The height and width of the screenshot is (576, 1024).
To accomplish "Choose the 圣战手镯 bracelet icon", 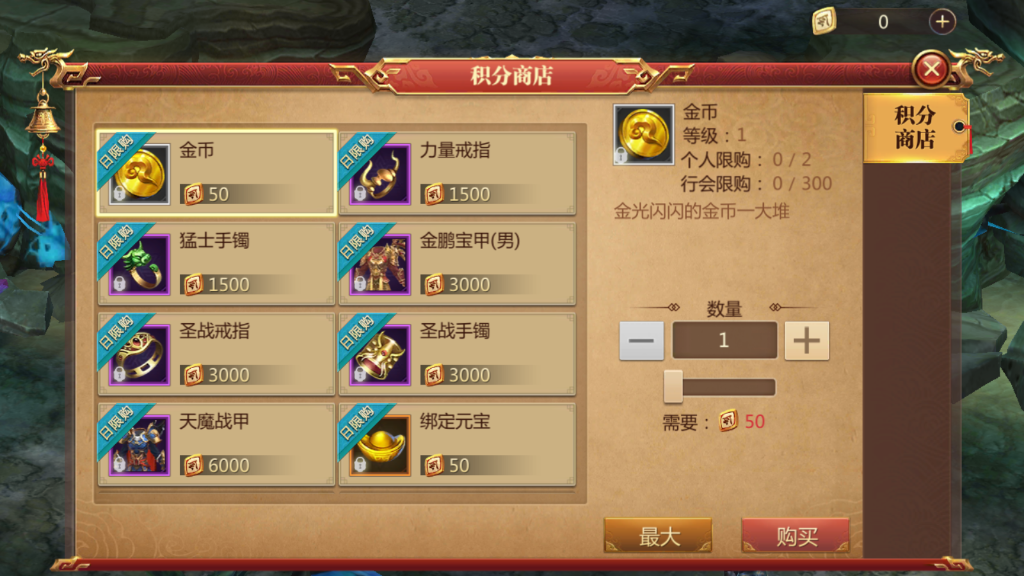I will click(x=379, y=355).
